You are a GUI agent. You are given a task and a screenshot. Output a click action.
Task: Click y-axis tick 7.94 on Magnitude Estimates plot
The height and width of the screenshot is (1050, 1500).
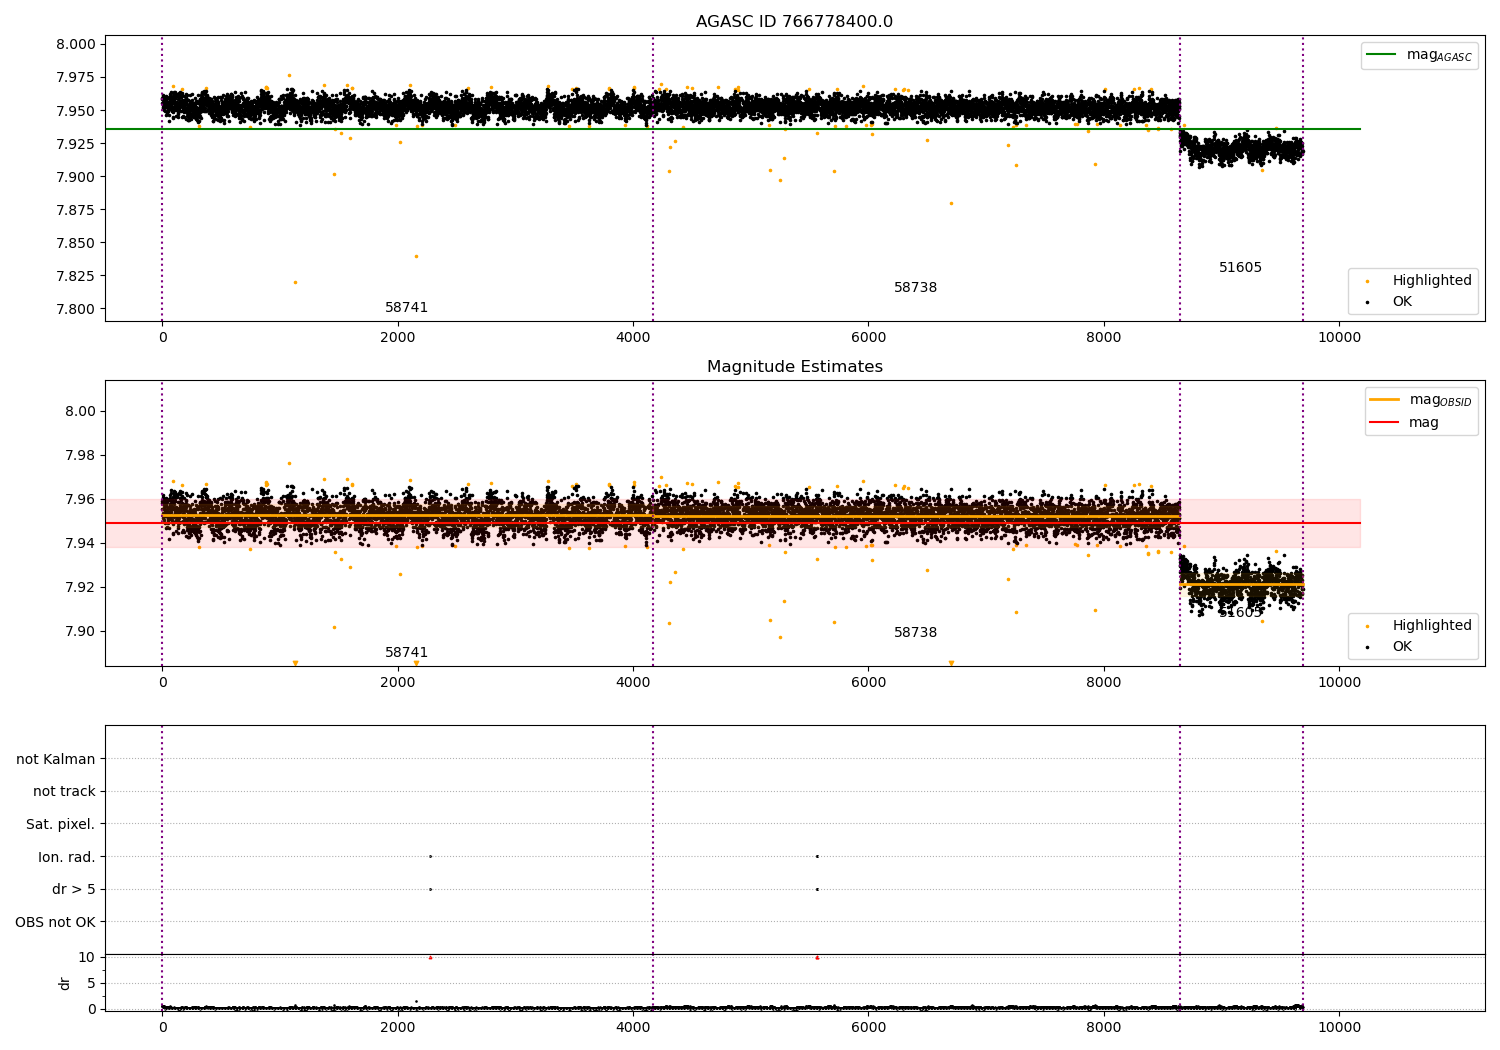[x=79, y=543]
